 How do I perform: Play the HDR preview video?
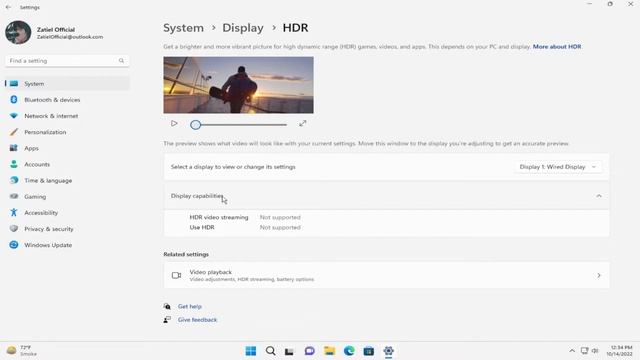(174, 123)
